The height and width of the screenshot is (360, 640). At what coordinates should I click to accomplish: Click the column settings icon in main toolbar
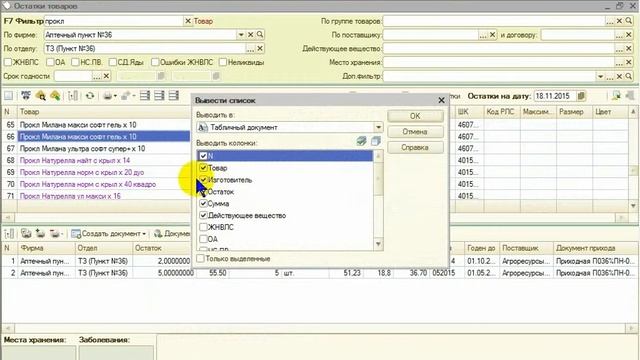tap(73, 96)
